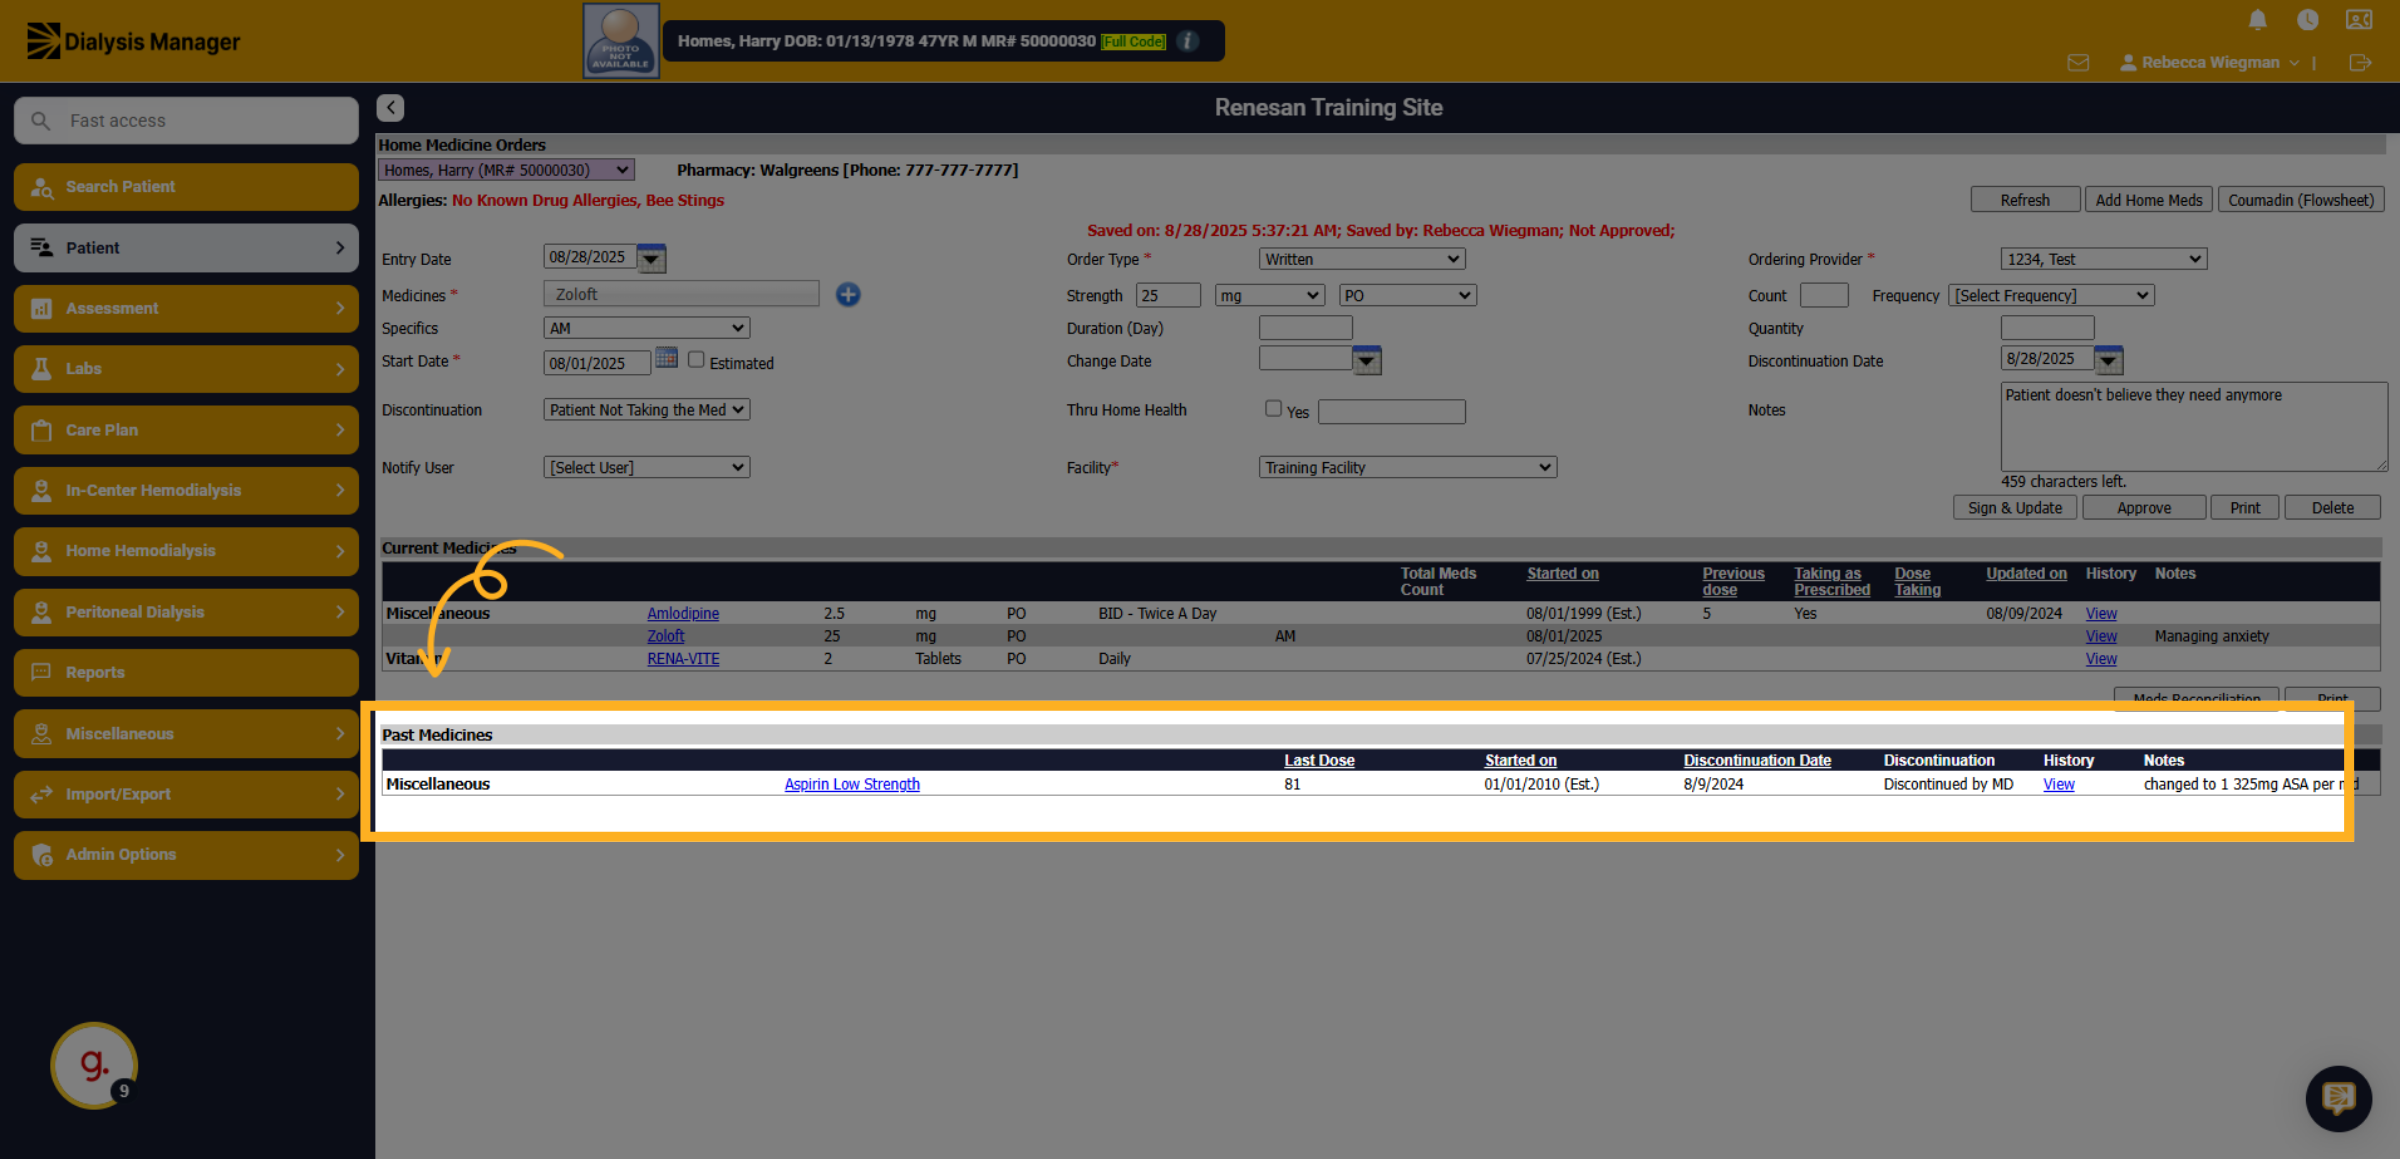This screenshot has width=2400, height=1159.
Task: Open the Start Date calendar icon
Action: click(x=666, y=358)
